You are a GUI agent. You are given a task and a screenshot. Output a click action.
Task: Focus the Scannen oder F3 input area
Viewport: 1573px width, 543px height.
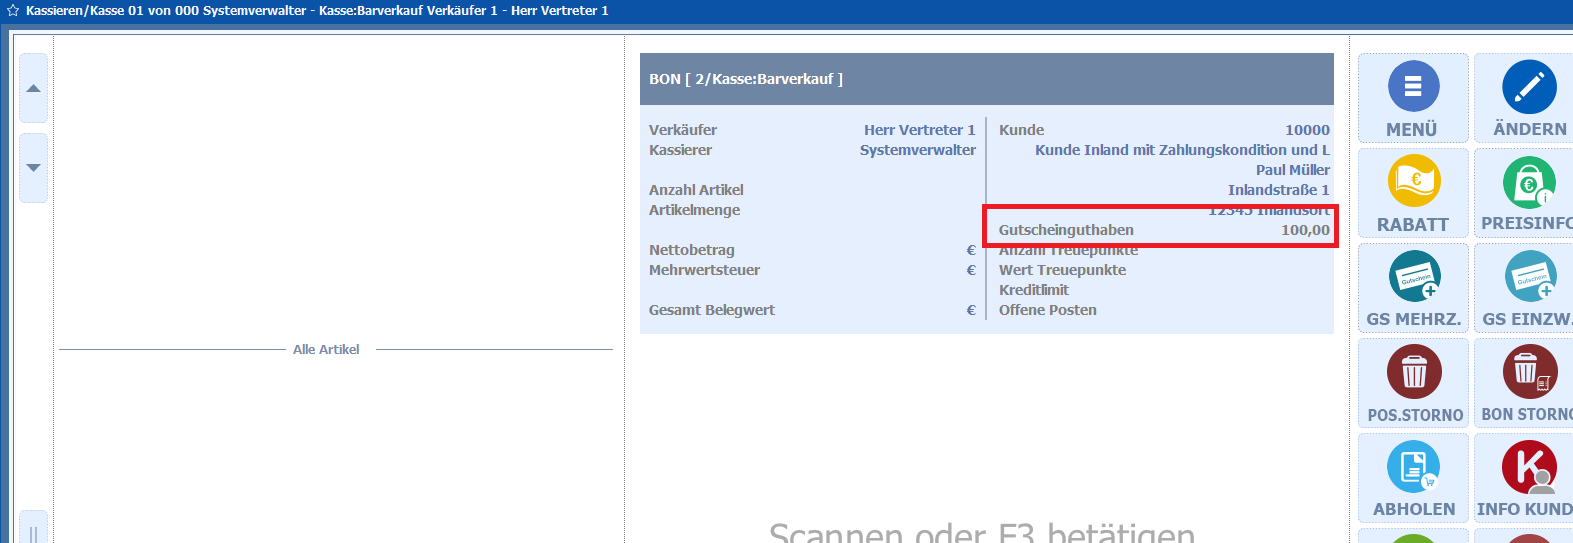[x=981, y=530]
